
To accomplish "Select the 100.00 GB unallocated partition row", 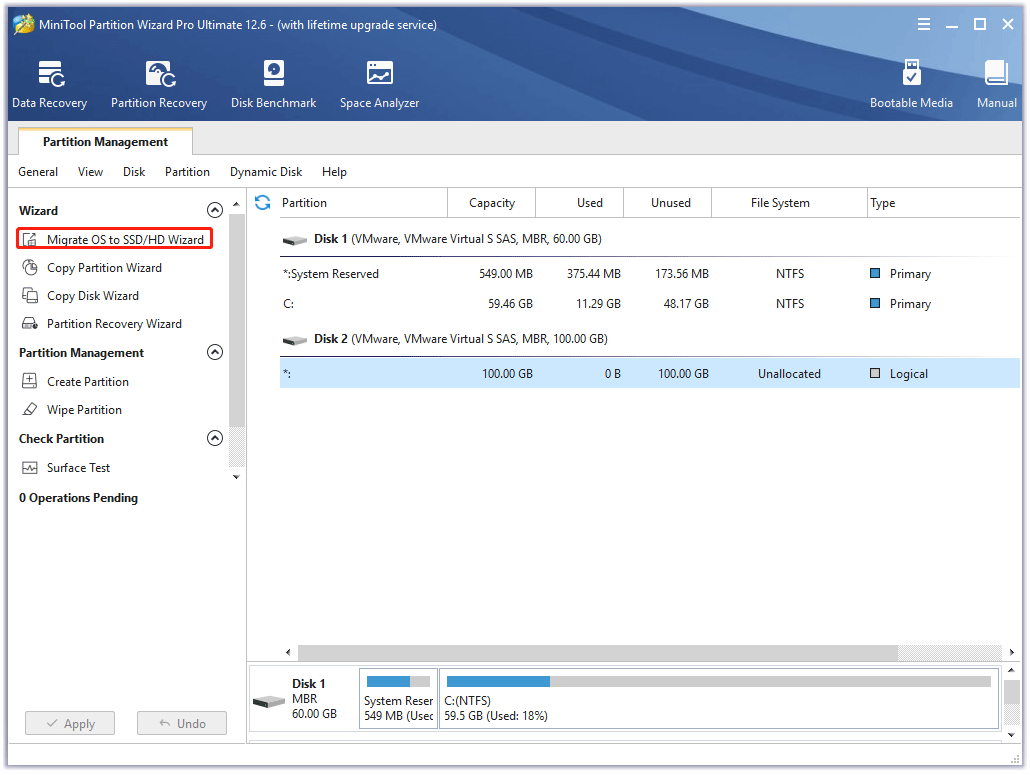I will 650,373.
